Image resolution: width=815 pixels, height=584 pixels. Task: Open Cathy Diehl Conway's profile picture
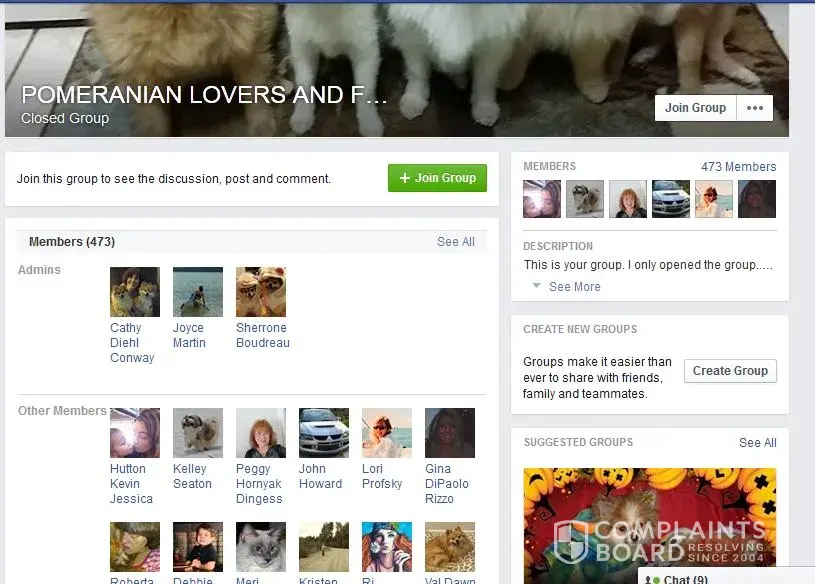coord(134,292)
